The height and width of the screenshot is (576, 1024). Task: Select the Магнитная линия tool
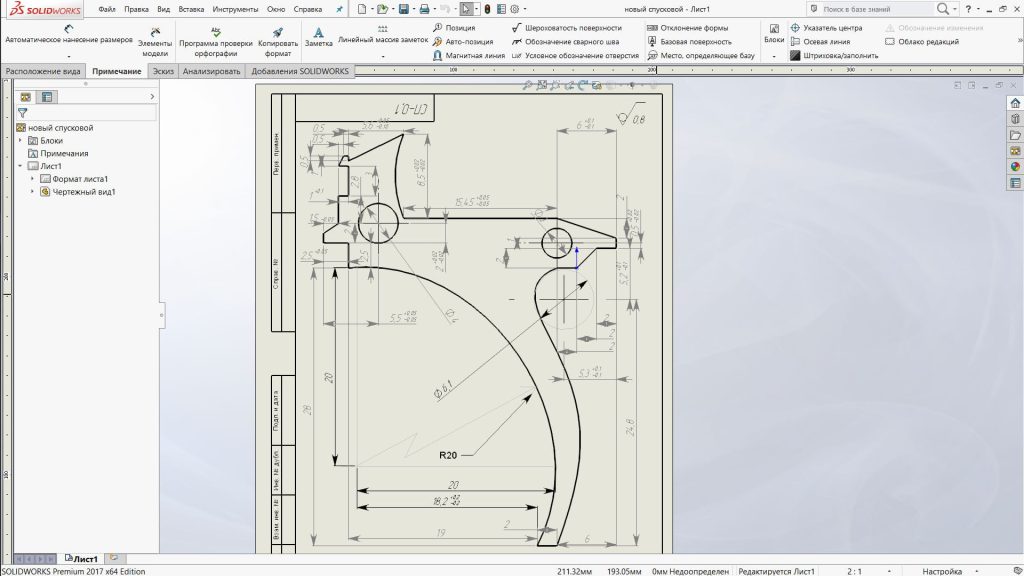click(469, 56)
